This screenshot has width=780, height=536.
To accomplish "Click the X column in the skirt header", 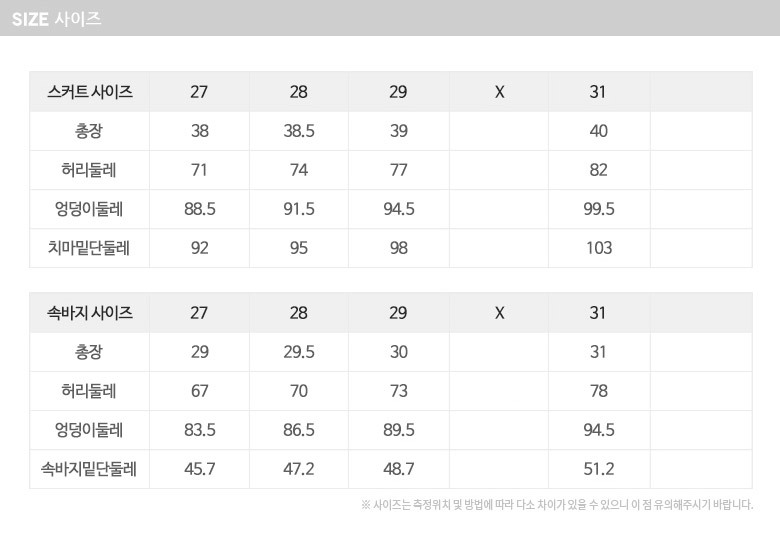I will click(x=499, y=92).
